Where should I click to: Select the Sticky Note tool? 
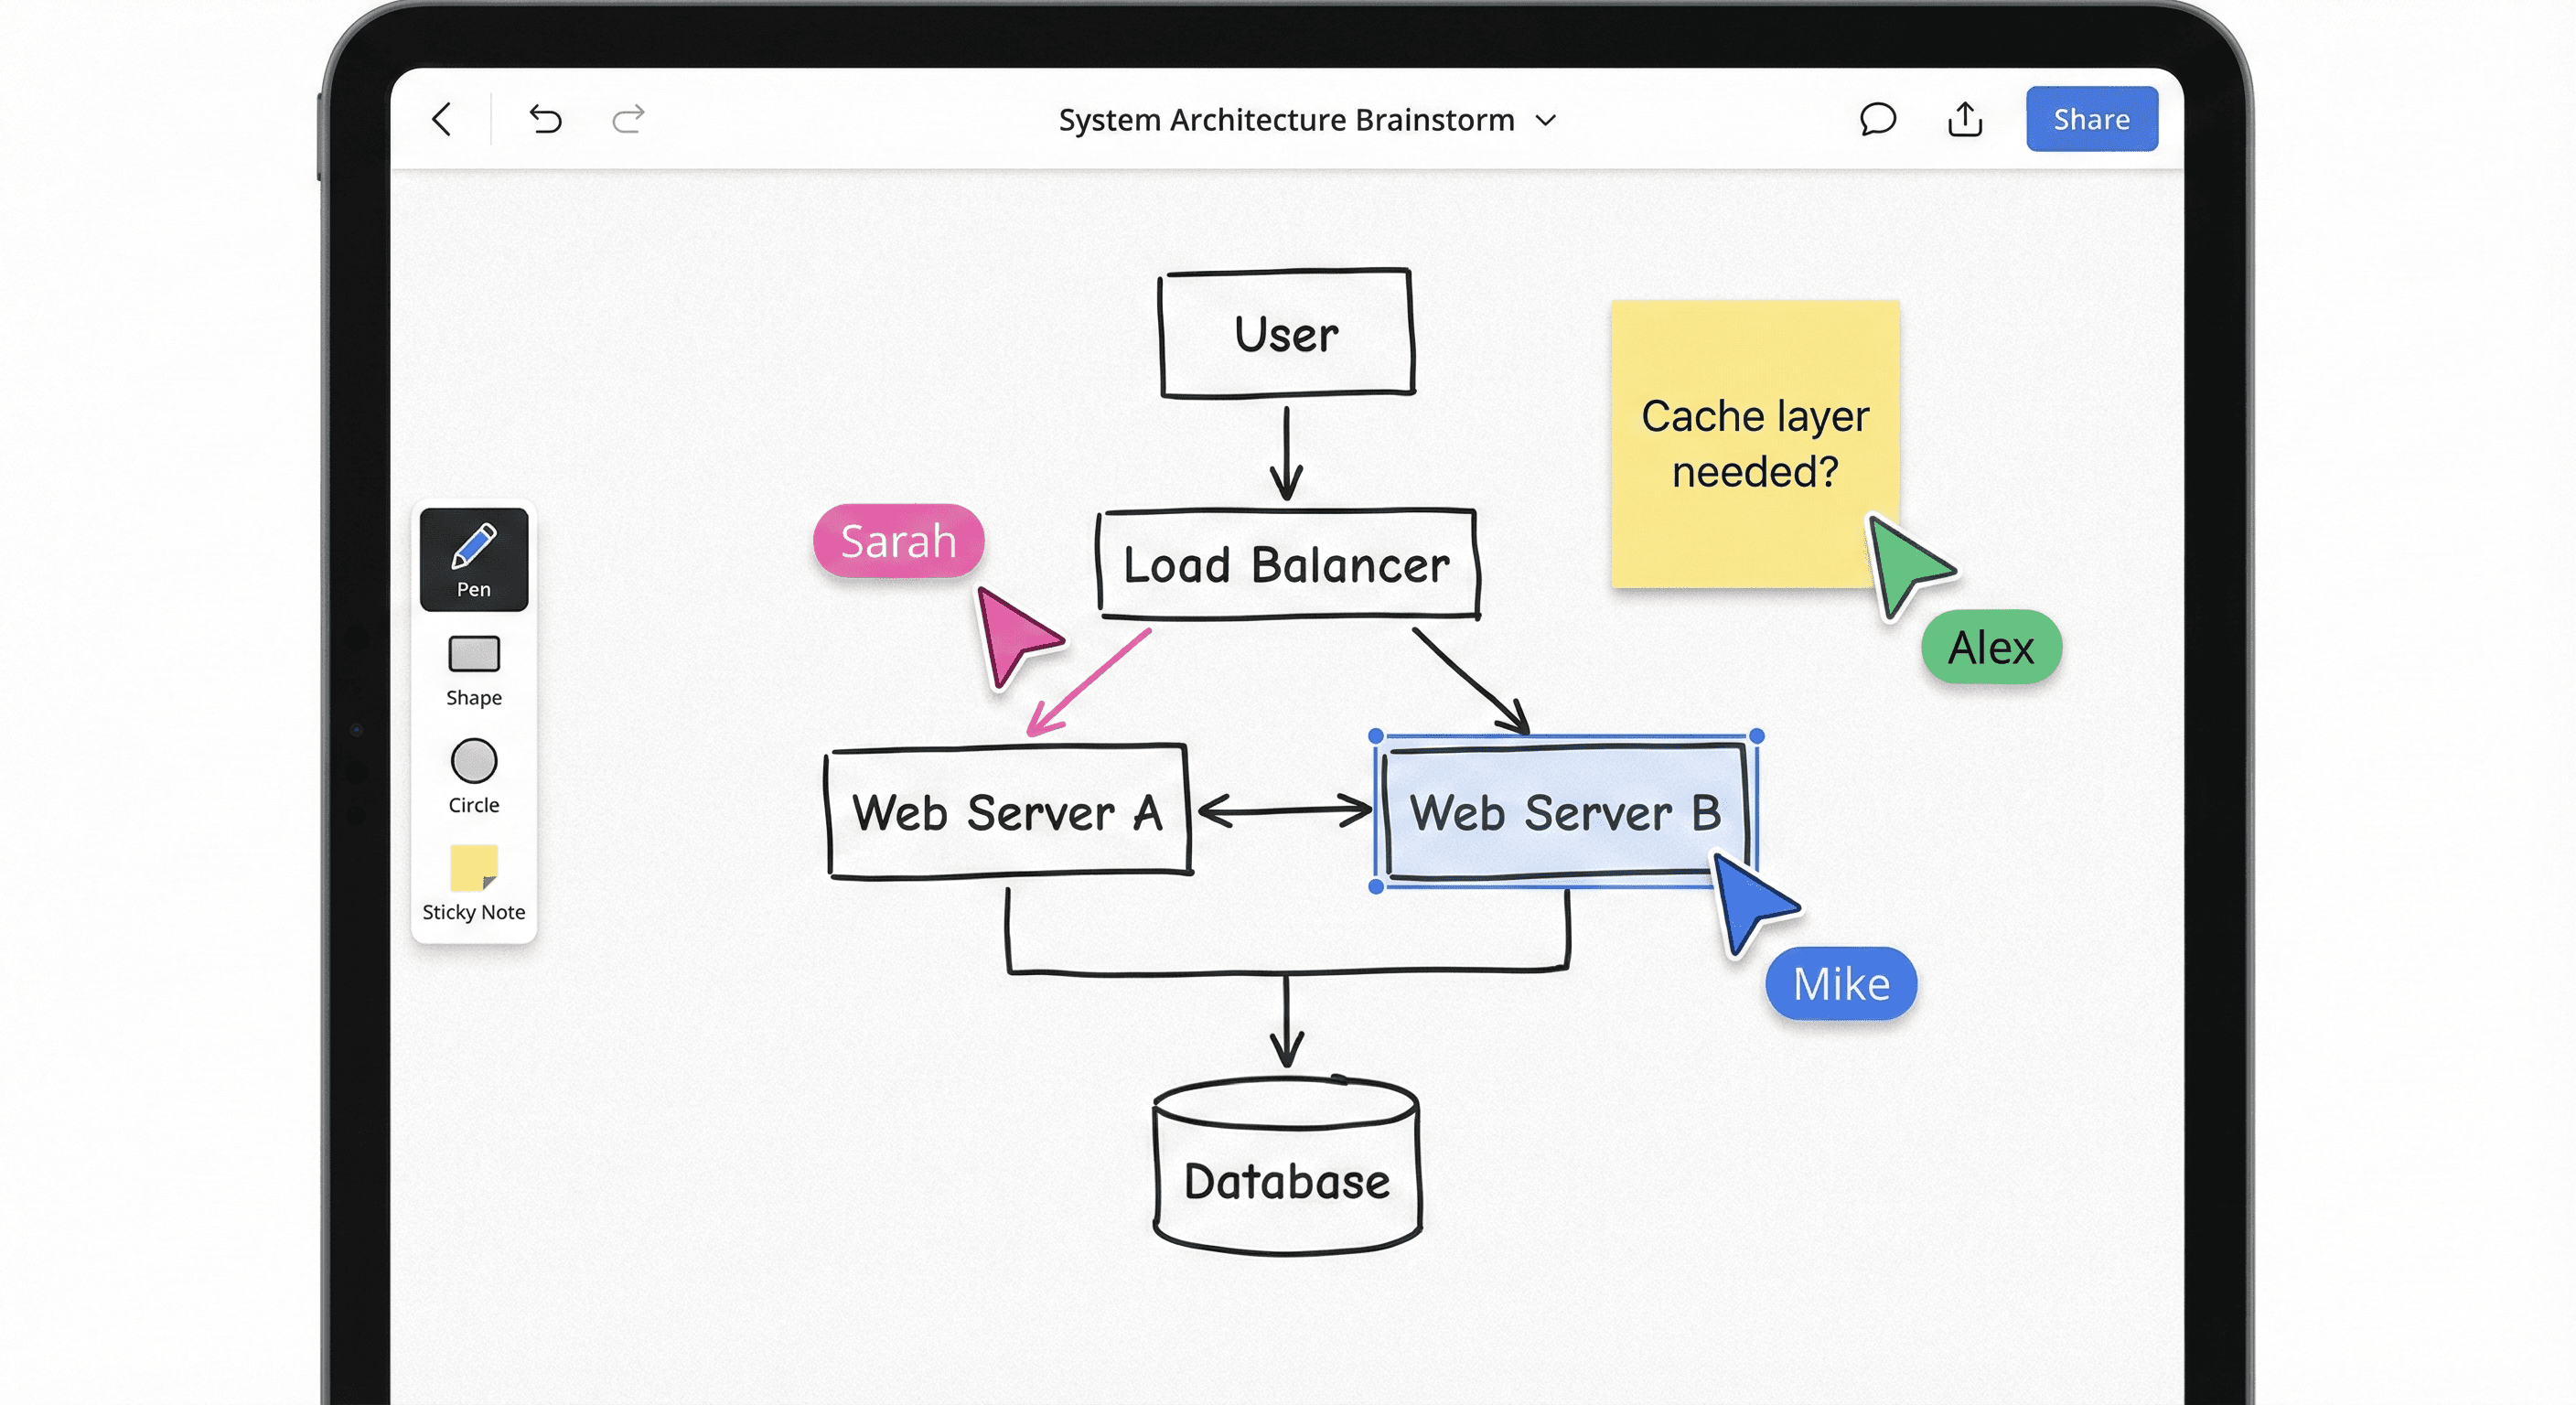click(473, 870)
